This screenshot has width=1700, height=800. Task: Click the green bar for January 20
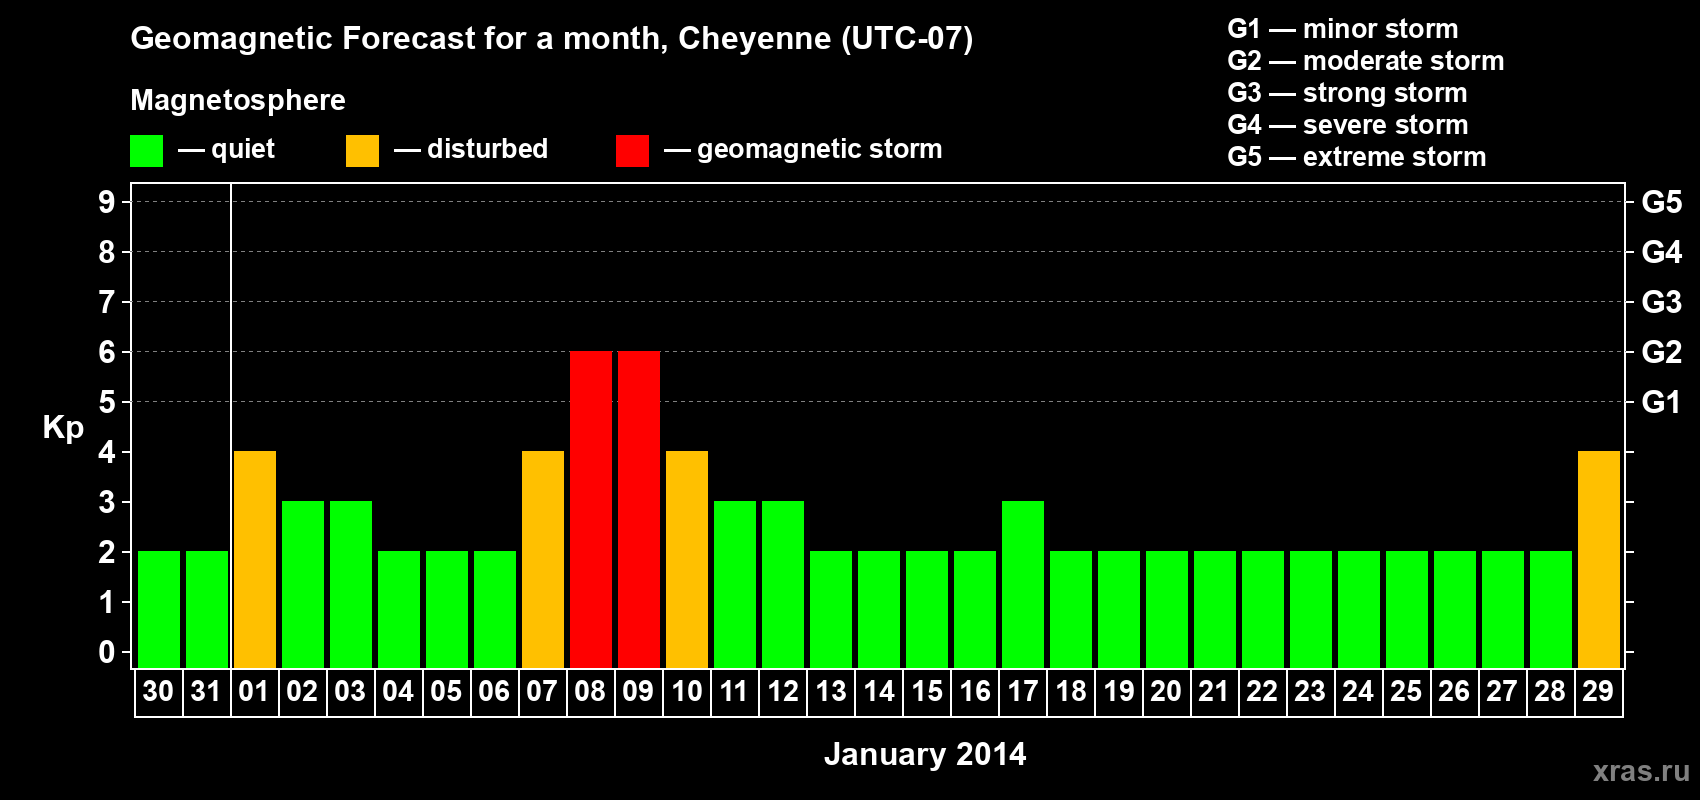(1167, 610)
